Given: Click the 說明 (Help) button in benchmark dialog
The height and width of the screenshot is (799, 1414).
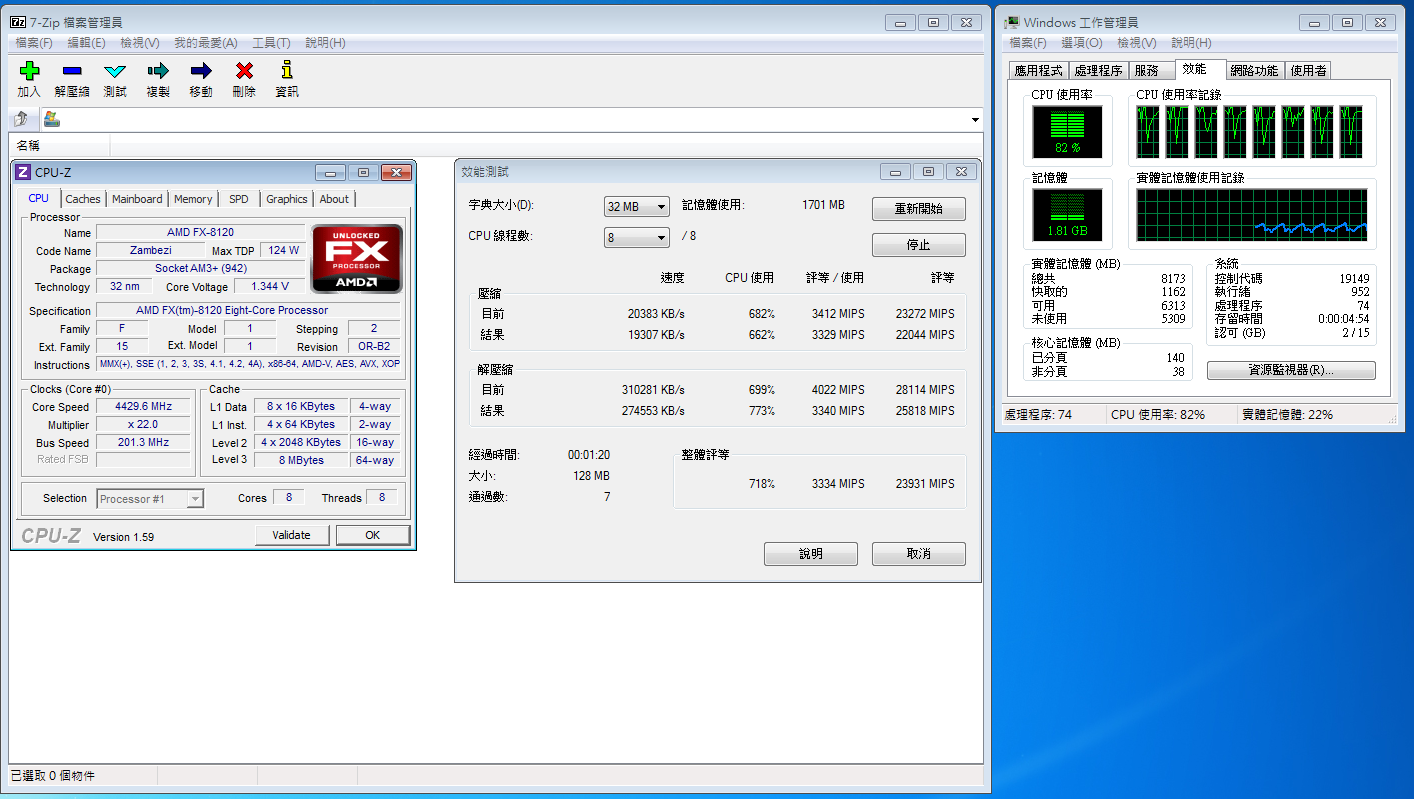Looking at the screenshot, I should (x=811, y=554).
